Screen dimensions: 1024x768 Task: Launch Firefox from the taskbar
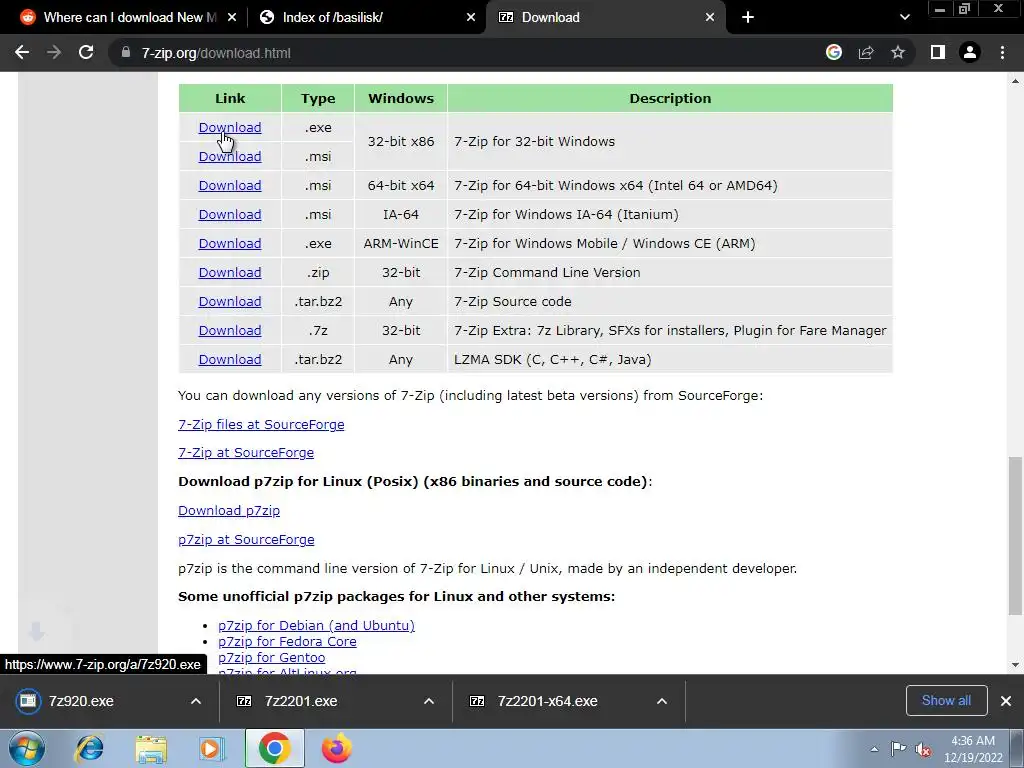pos(336,748)
